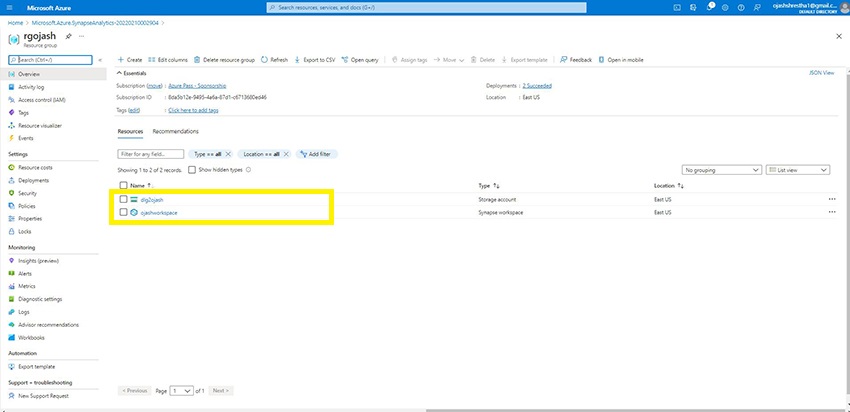Click Export to CSV
850x412 pixels.
315,60
